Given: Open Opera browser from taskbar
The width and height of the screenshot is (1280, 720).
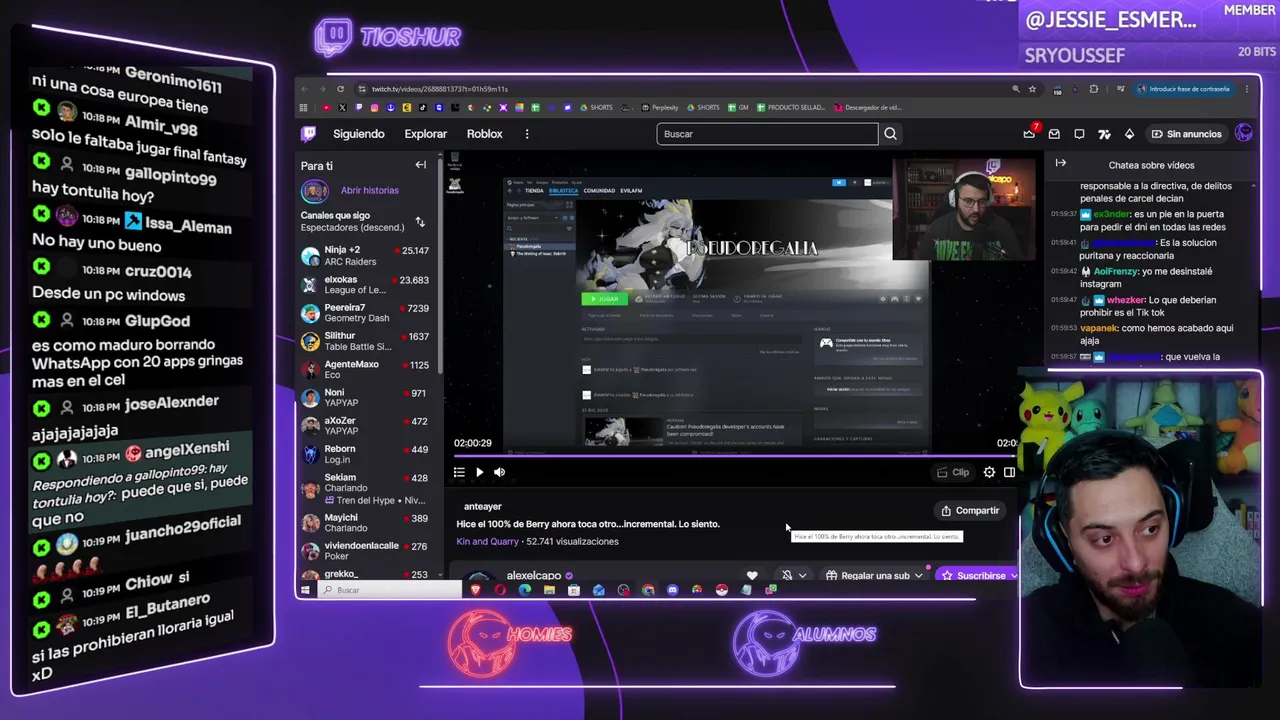Looking at the screenshot, I should click(x=500, y=590).
